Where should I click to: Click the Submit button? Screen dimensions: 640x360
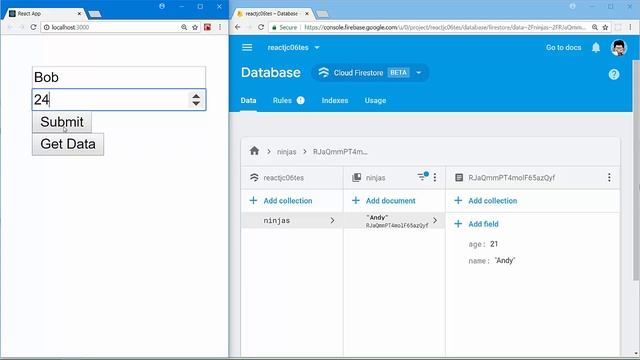[x=62, y=122]
